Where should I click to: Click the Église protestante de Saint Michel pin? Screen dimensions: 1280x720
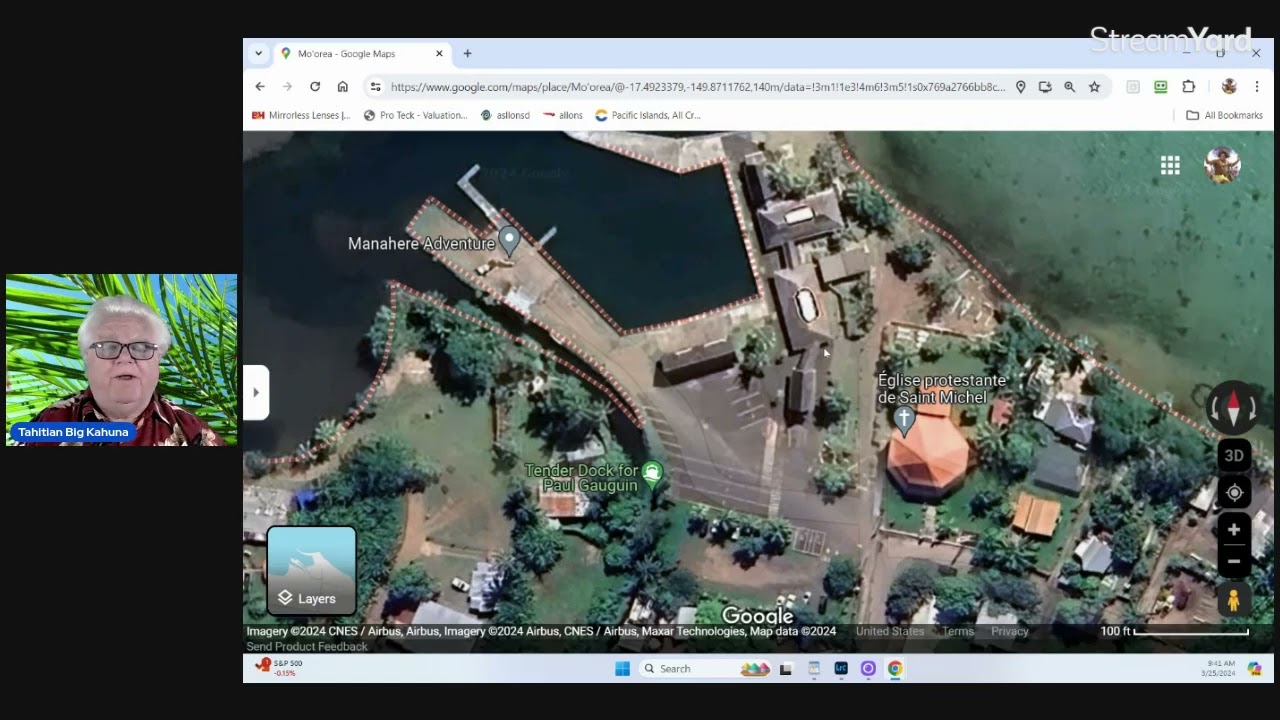click(904, 421)
